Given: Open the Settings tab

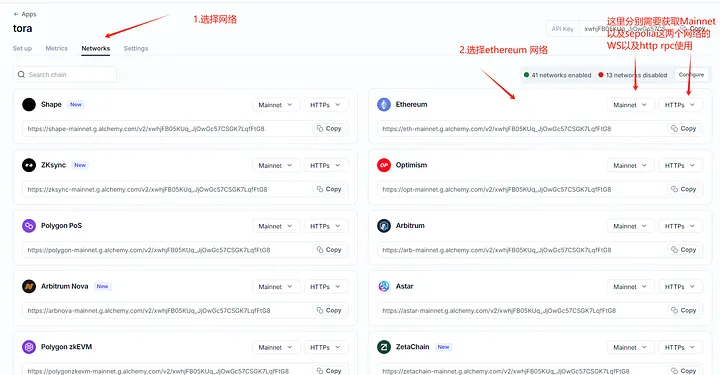Looking at the screenshot, I should click(136, 48).
